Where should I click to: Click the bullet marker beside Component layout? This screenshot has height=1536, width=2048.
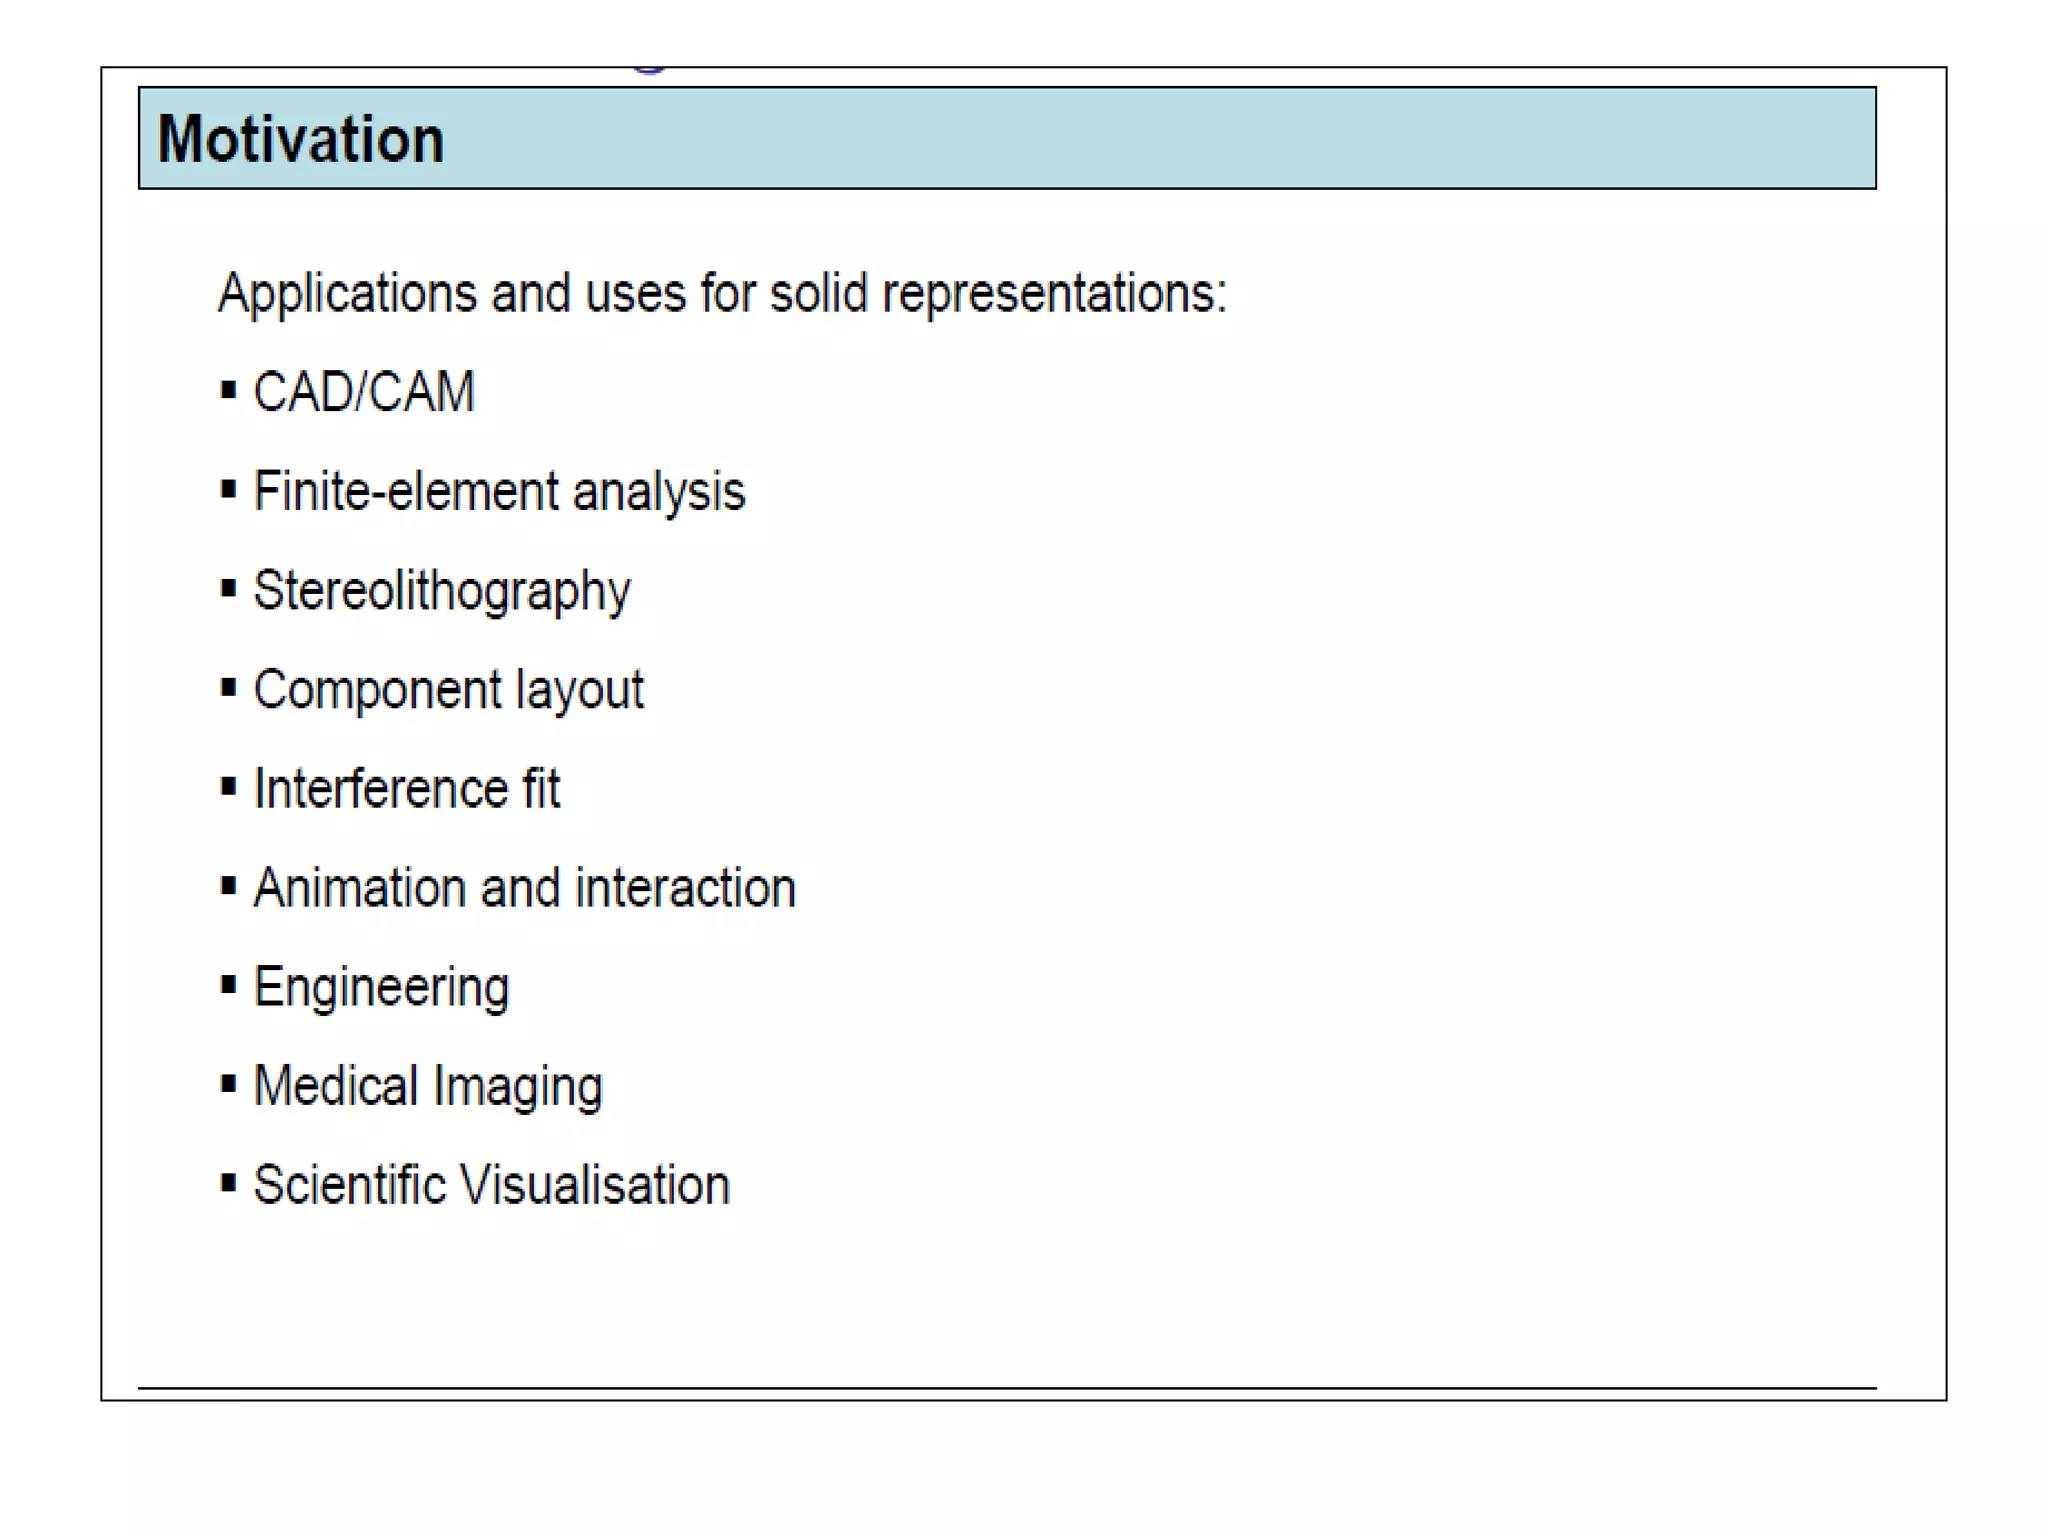tap(229, 688)
